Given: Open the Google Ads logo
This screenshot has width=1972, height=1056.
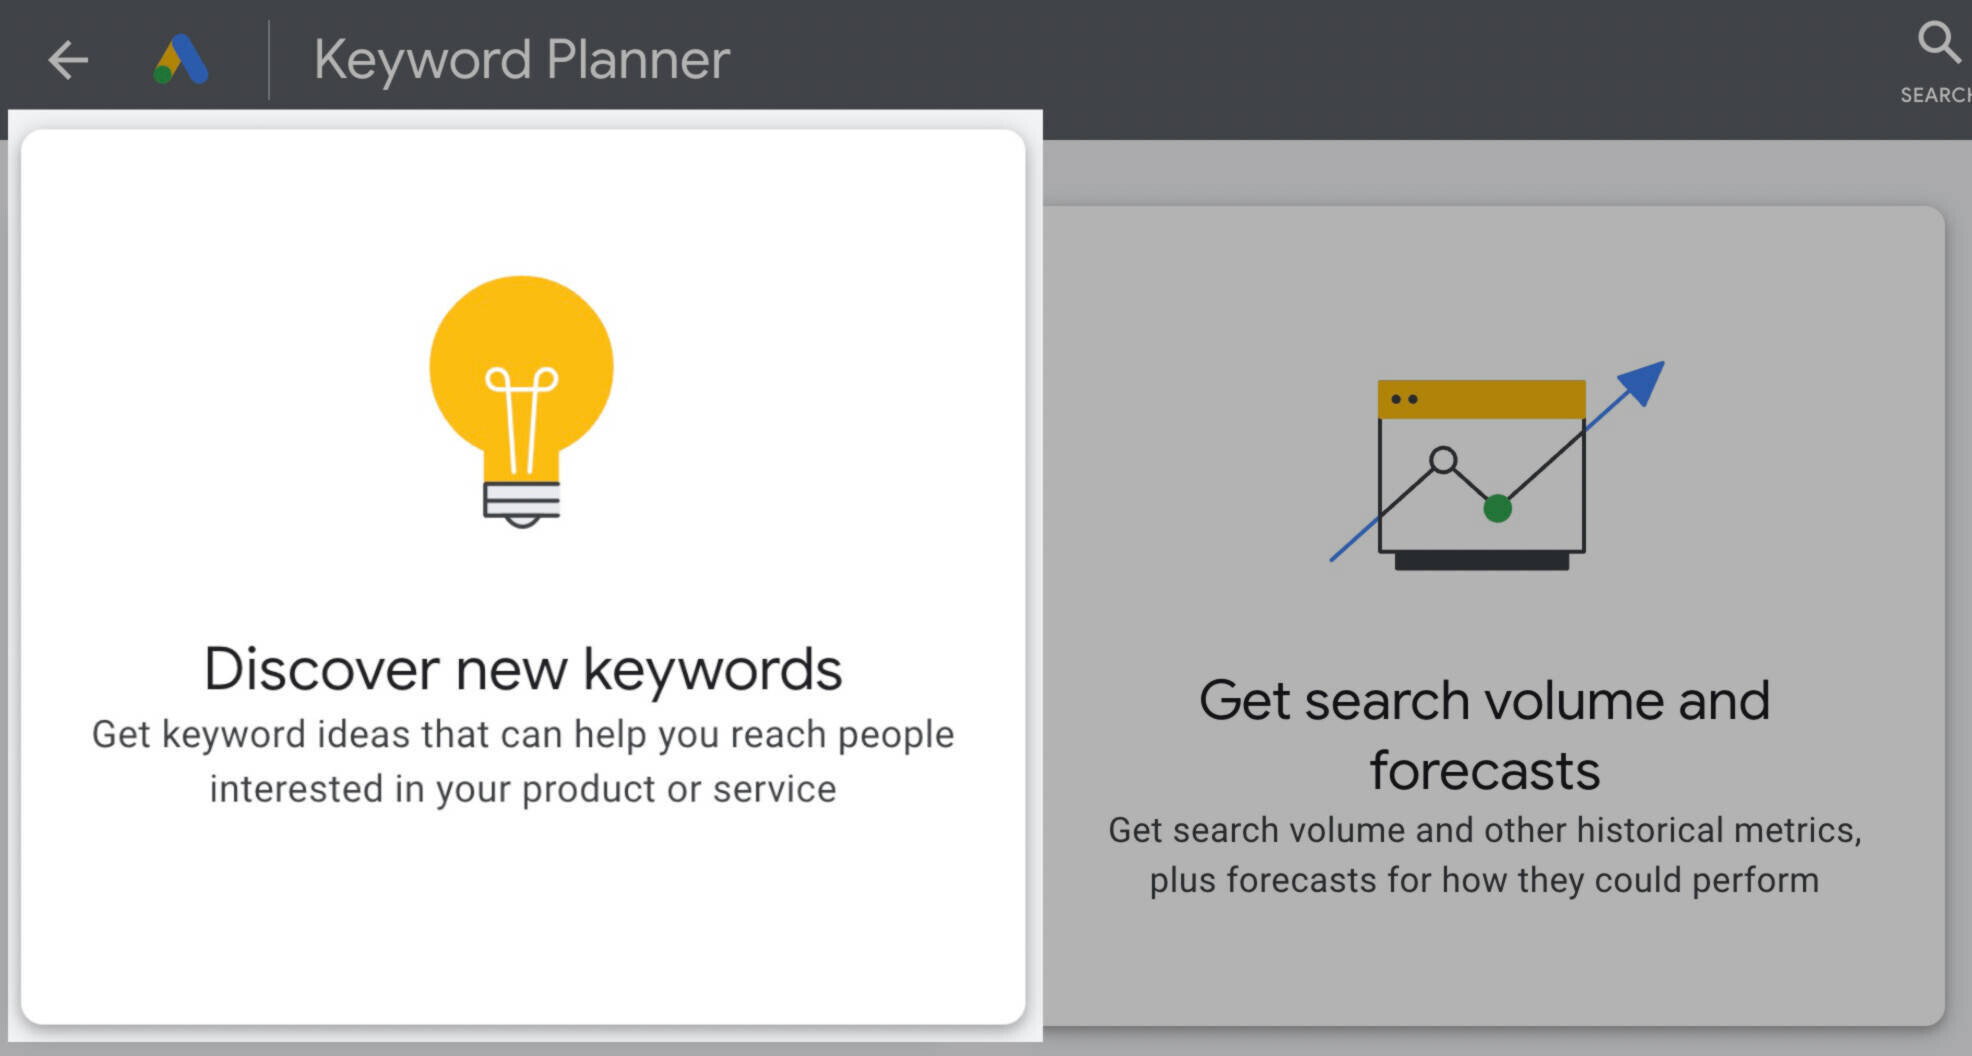Looking at the screenshot, I should point(181,60).
